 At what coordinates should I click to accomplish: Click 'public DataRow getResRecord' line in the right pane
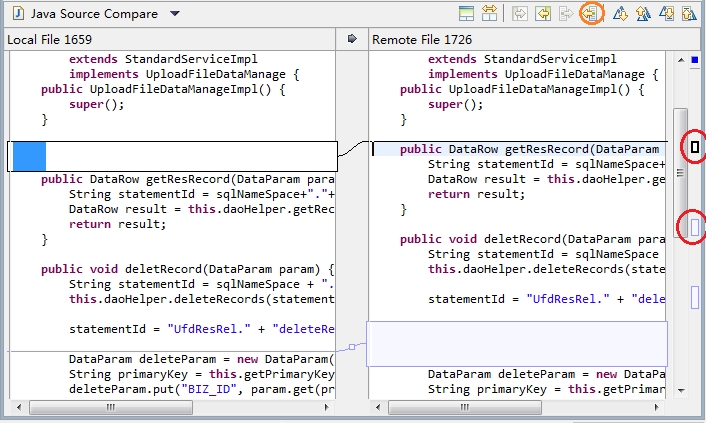[x=530, y=149]
